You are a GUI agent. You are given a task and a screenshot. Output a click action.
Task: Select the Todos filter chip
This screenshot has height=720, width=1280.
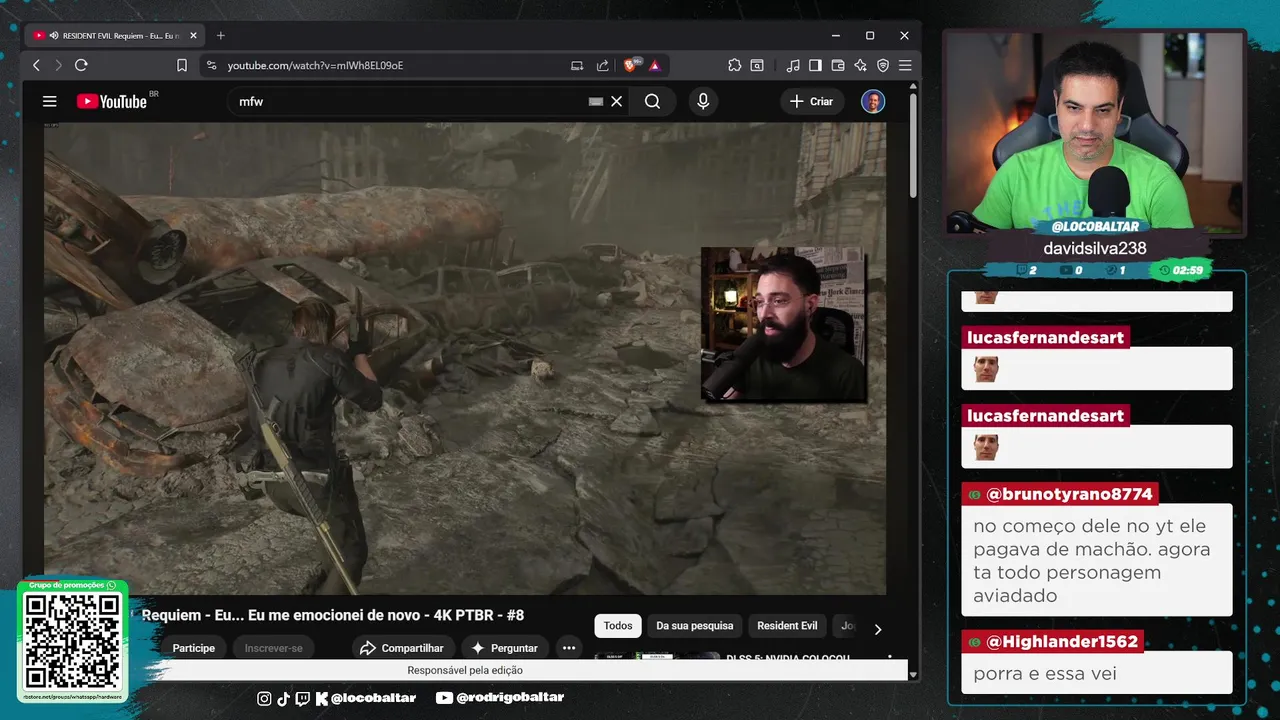(x=618, y=626)
